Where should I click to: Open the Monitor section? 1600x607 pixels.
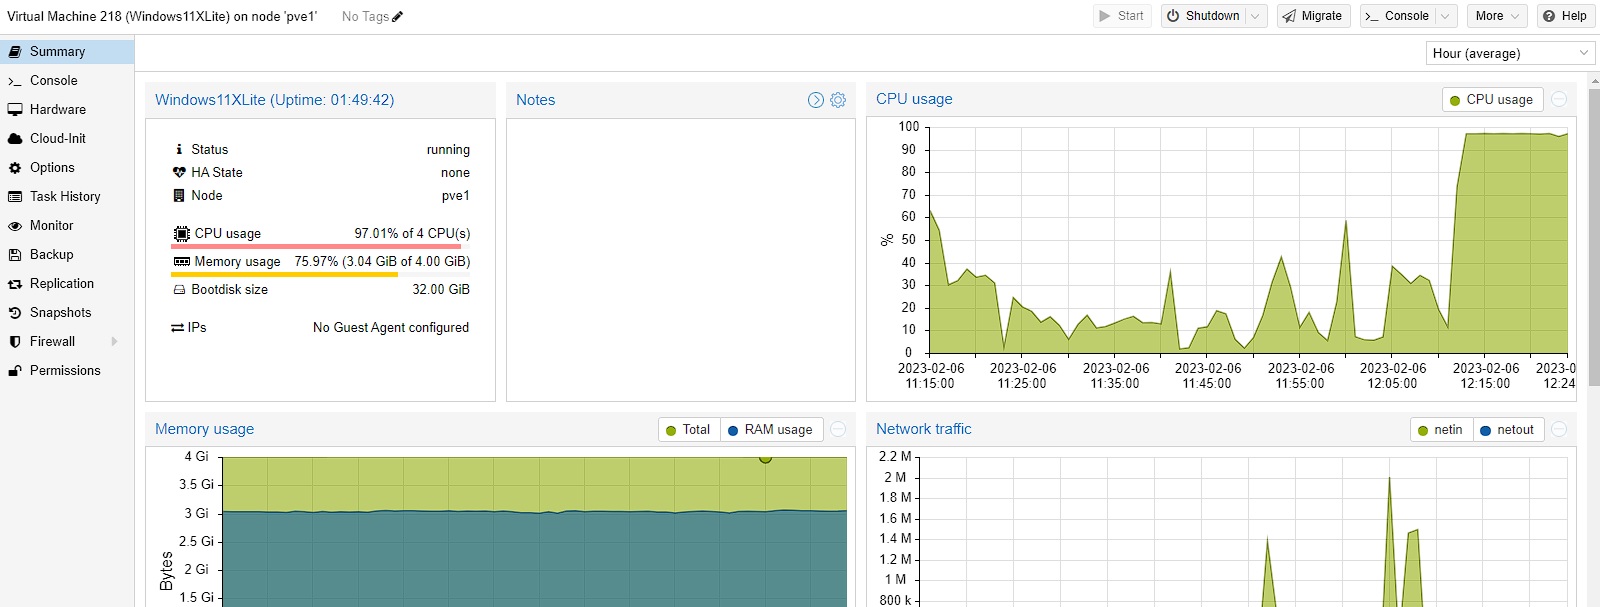pos(66,226)
